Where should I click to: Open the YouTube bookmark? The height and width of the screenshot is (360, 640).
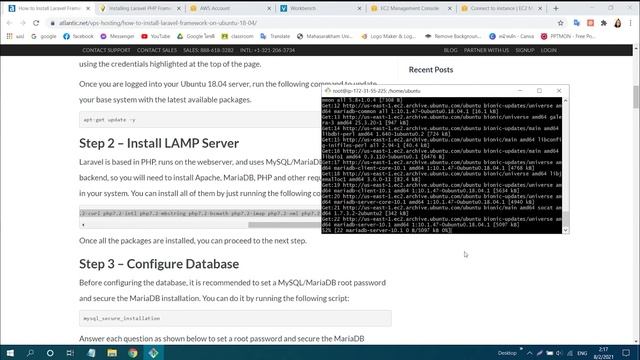coord(156,36)
